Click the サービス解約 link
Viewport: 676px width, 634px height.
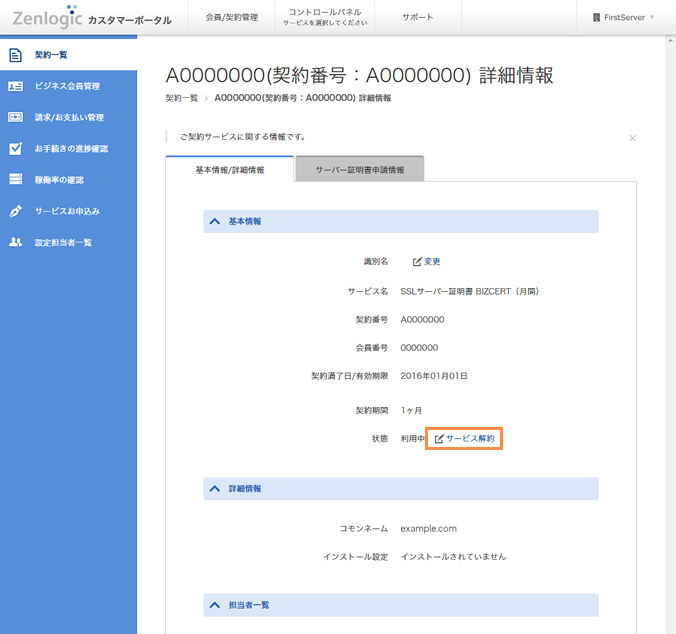click(x=469, y=439)
